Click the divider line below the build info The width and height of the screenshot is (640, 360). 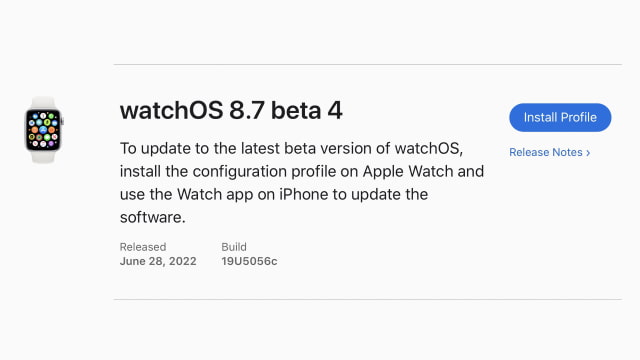click(x=368, y=300)
